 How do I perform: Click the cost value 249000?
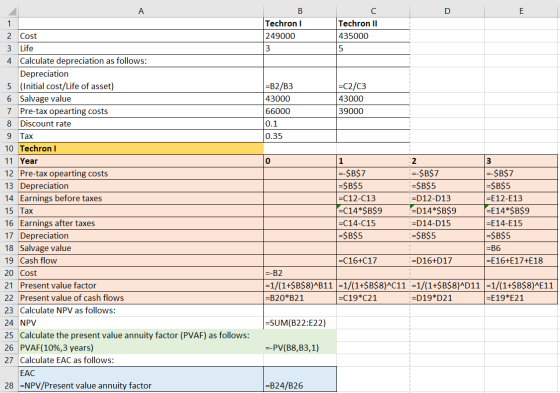pos(300,36)
